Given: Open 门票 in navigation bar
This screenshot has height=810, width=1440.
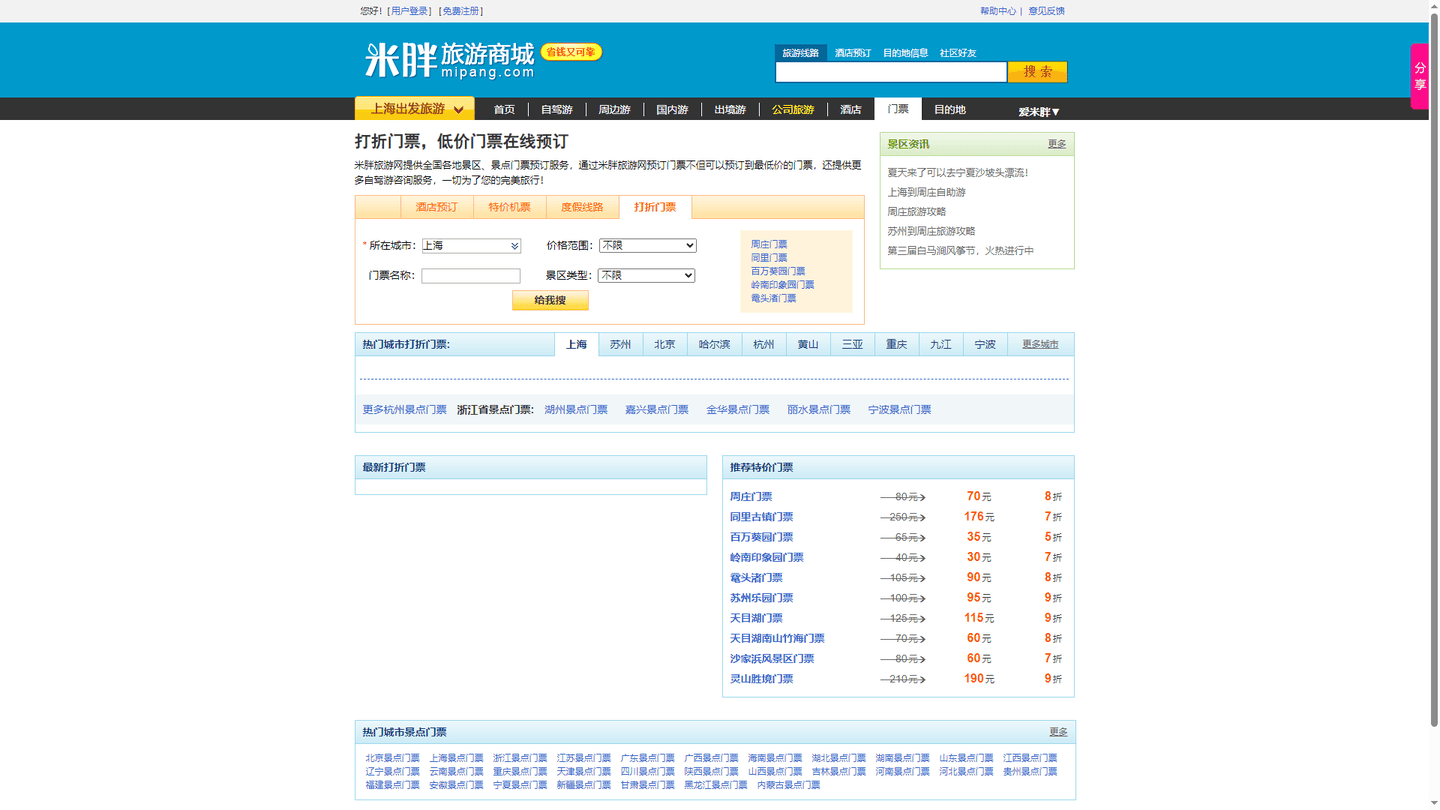Looking at the screenshot, I should (x=898, y=109).
